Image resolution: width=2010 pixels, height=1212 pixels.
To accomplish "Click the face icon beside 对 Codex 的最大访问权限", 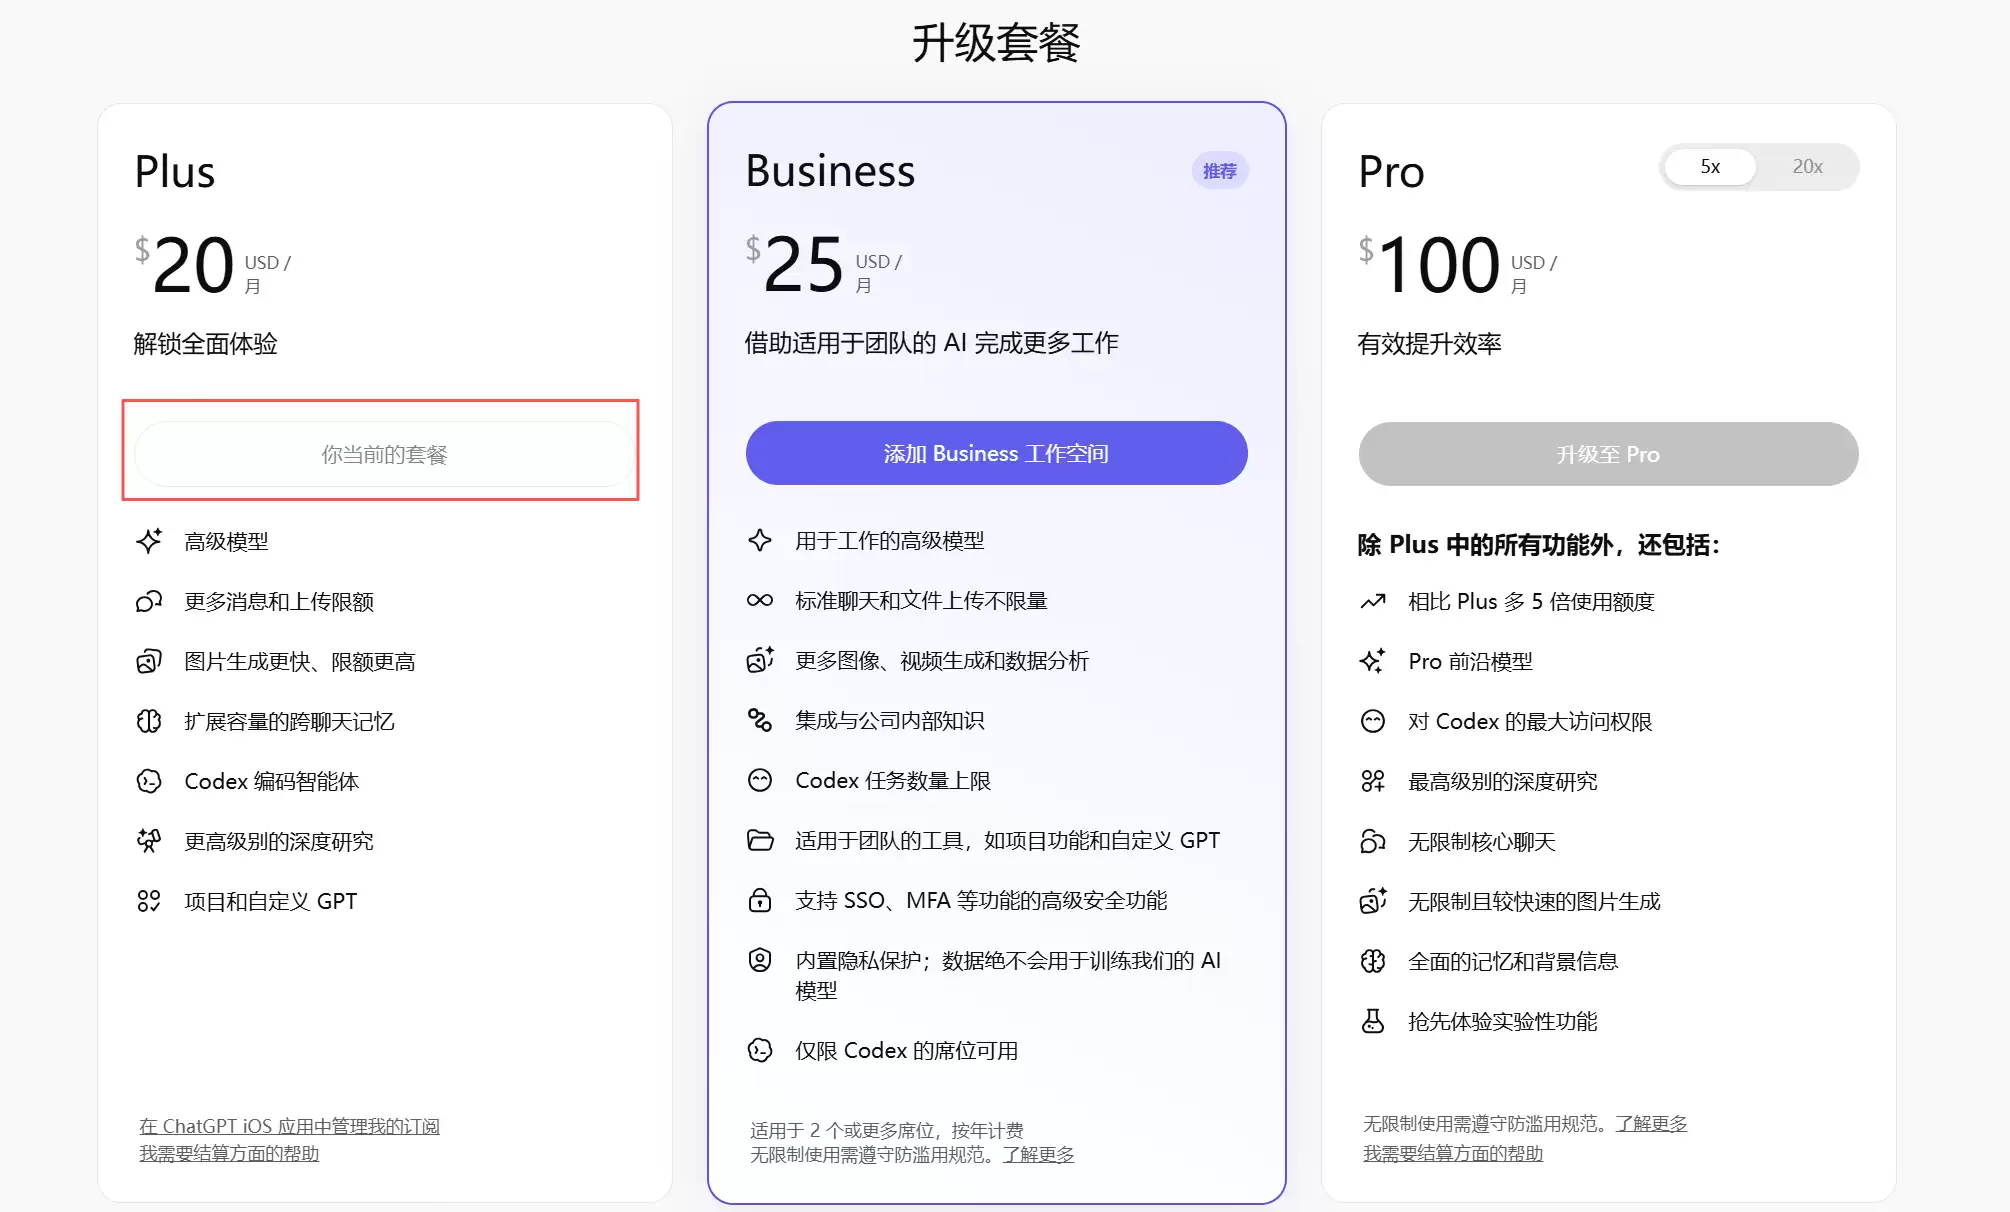I will coord(1373,721).
